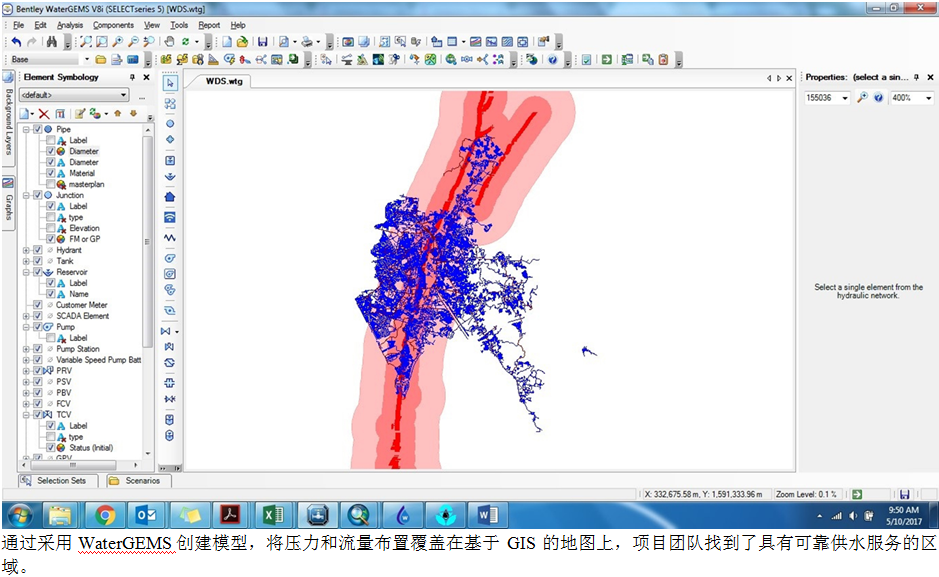
Task: Select the SCADA Element signal tool
Action: (x=170, y=217)
